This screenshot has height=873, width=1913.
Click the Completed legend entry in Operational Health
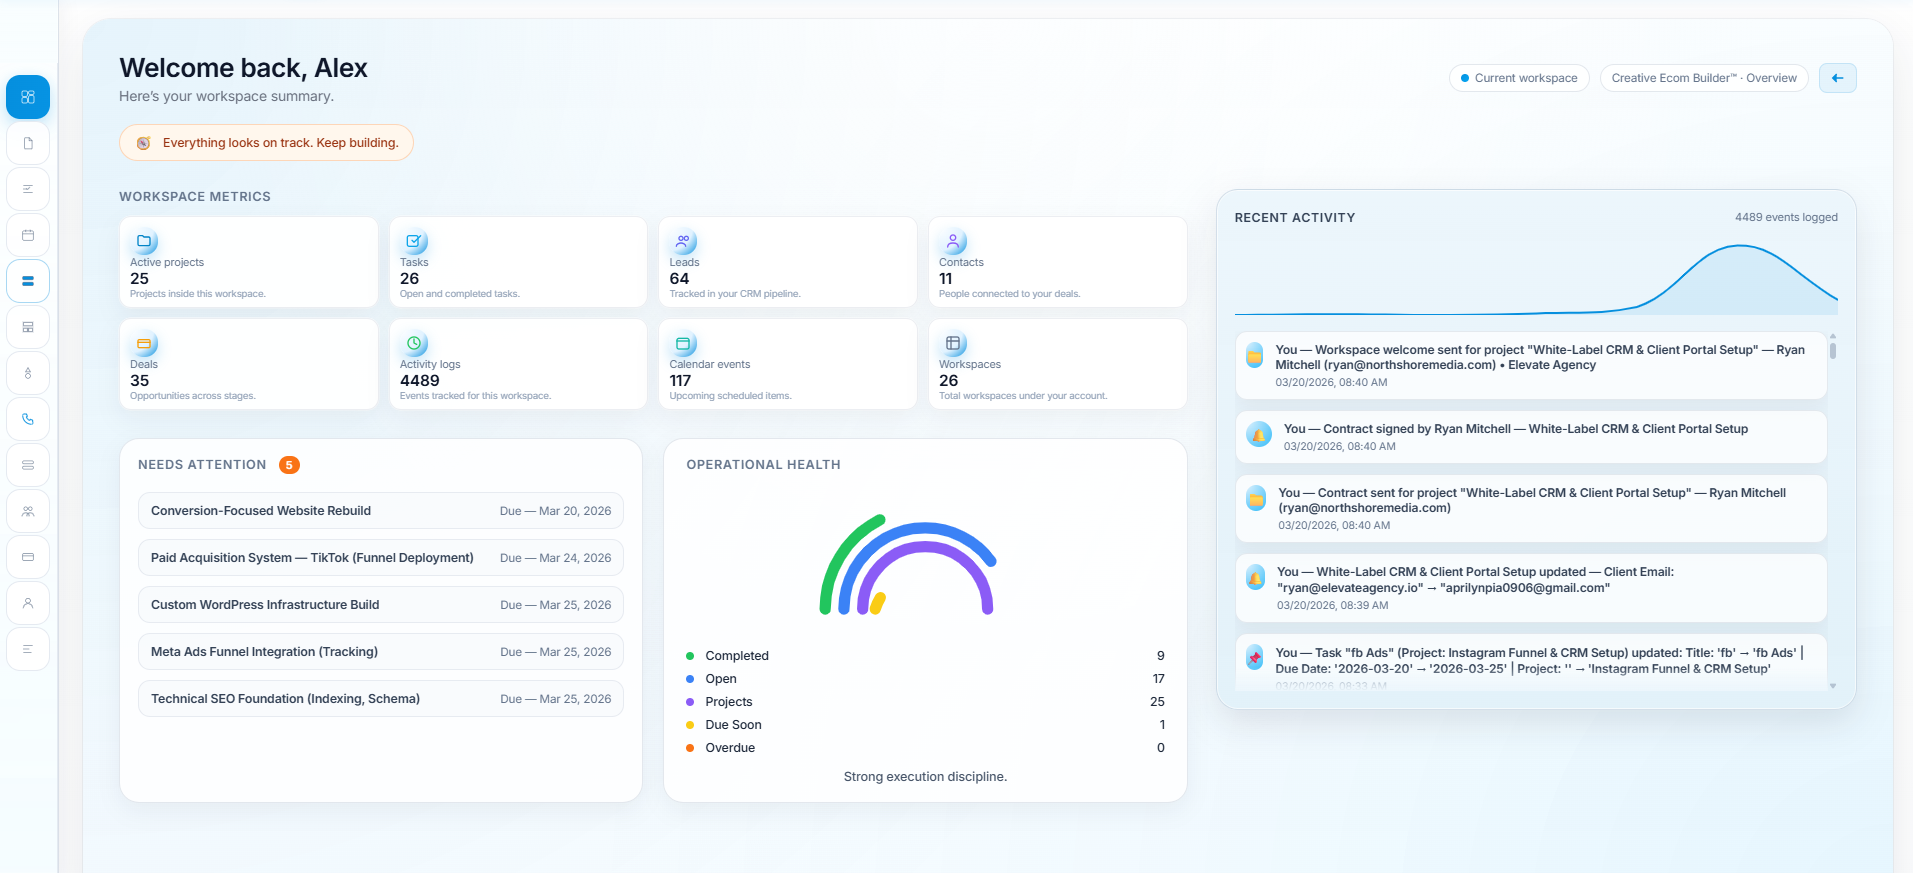736,656
